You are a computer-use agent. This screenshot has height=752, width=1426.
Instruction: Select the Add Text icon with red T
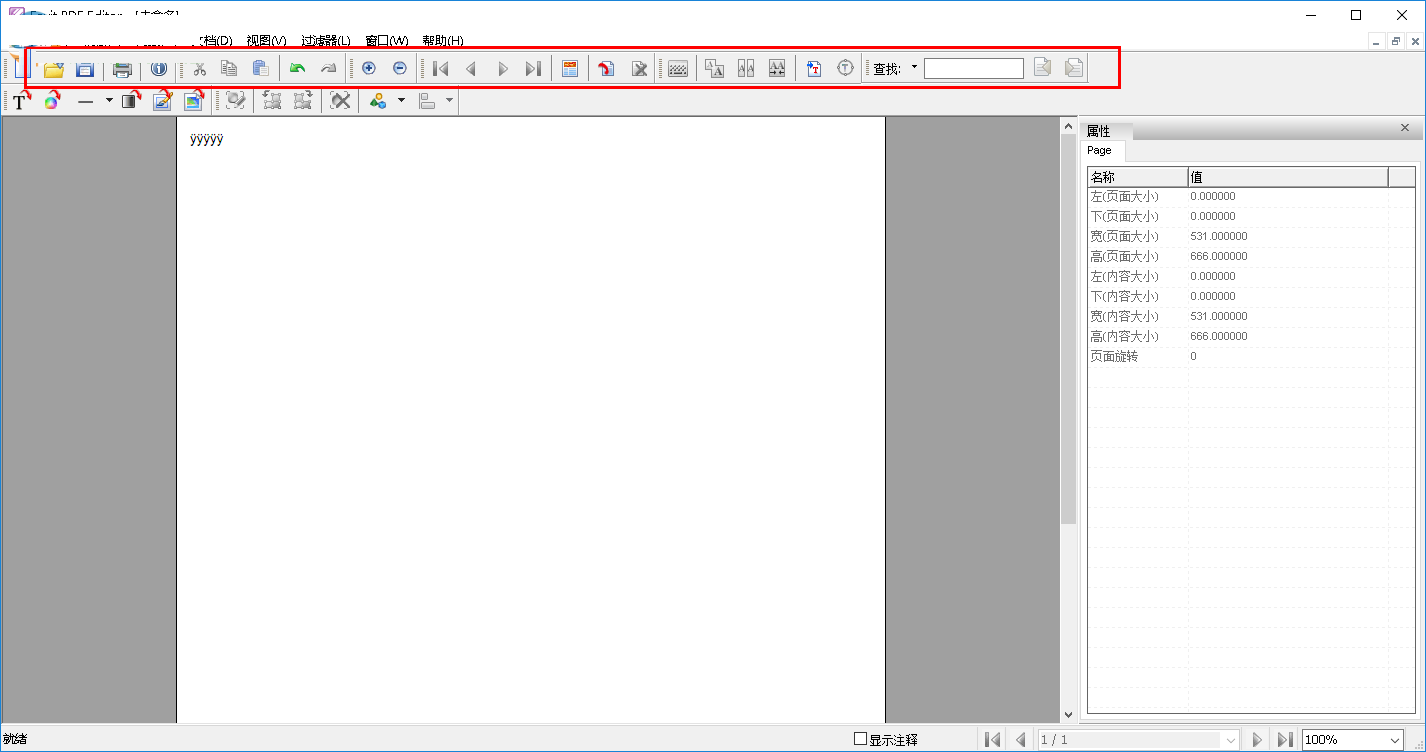point(814,68)
